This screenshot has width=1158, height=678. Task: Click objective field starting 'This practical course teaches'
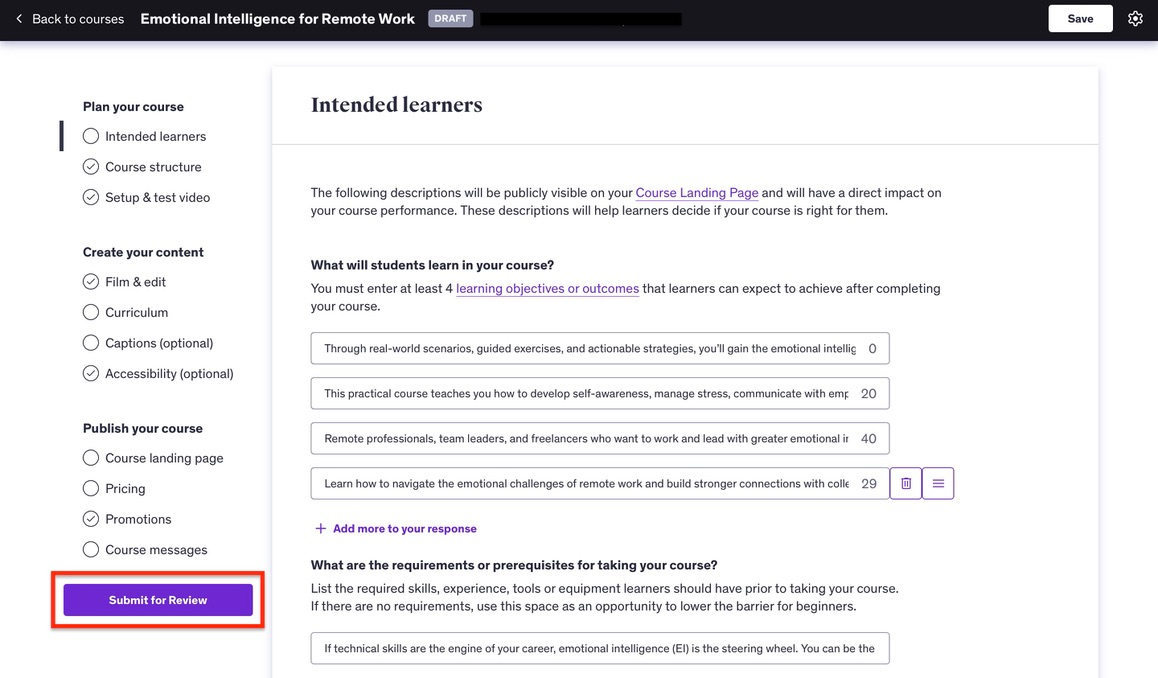pos(600,393)
